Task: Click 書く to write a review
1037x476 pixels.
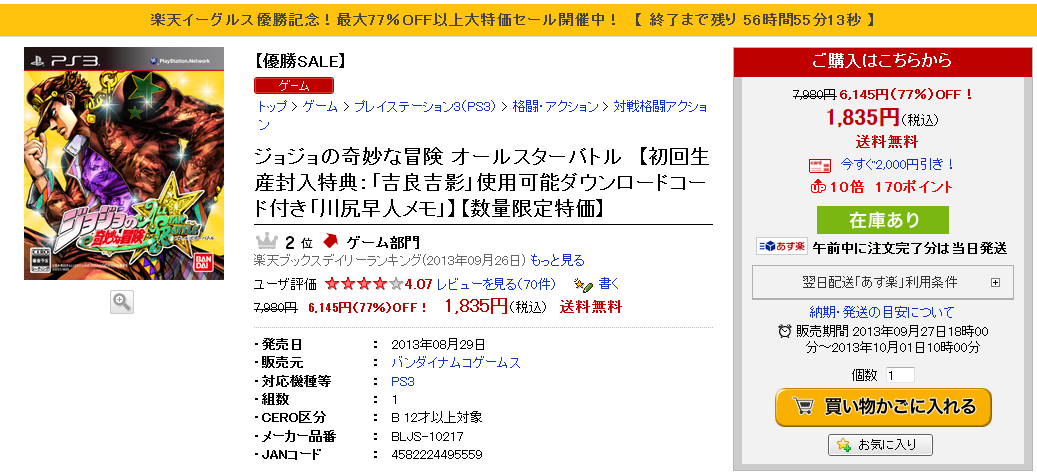Action: (608, 284)
